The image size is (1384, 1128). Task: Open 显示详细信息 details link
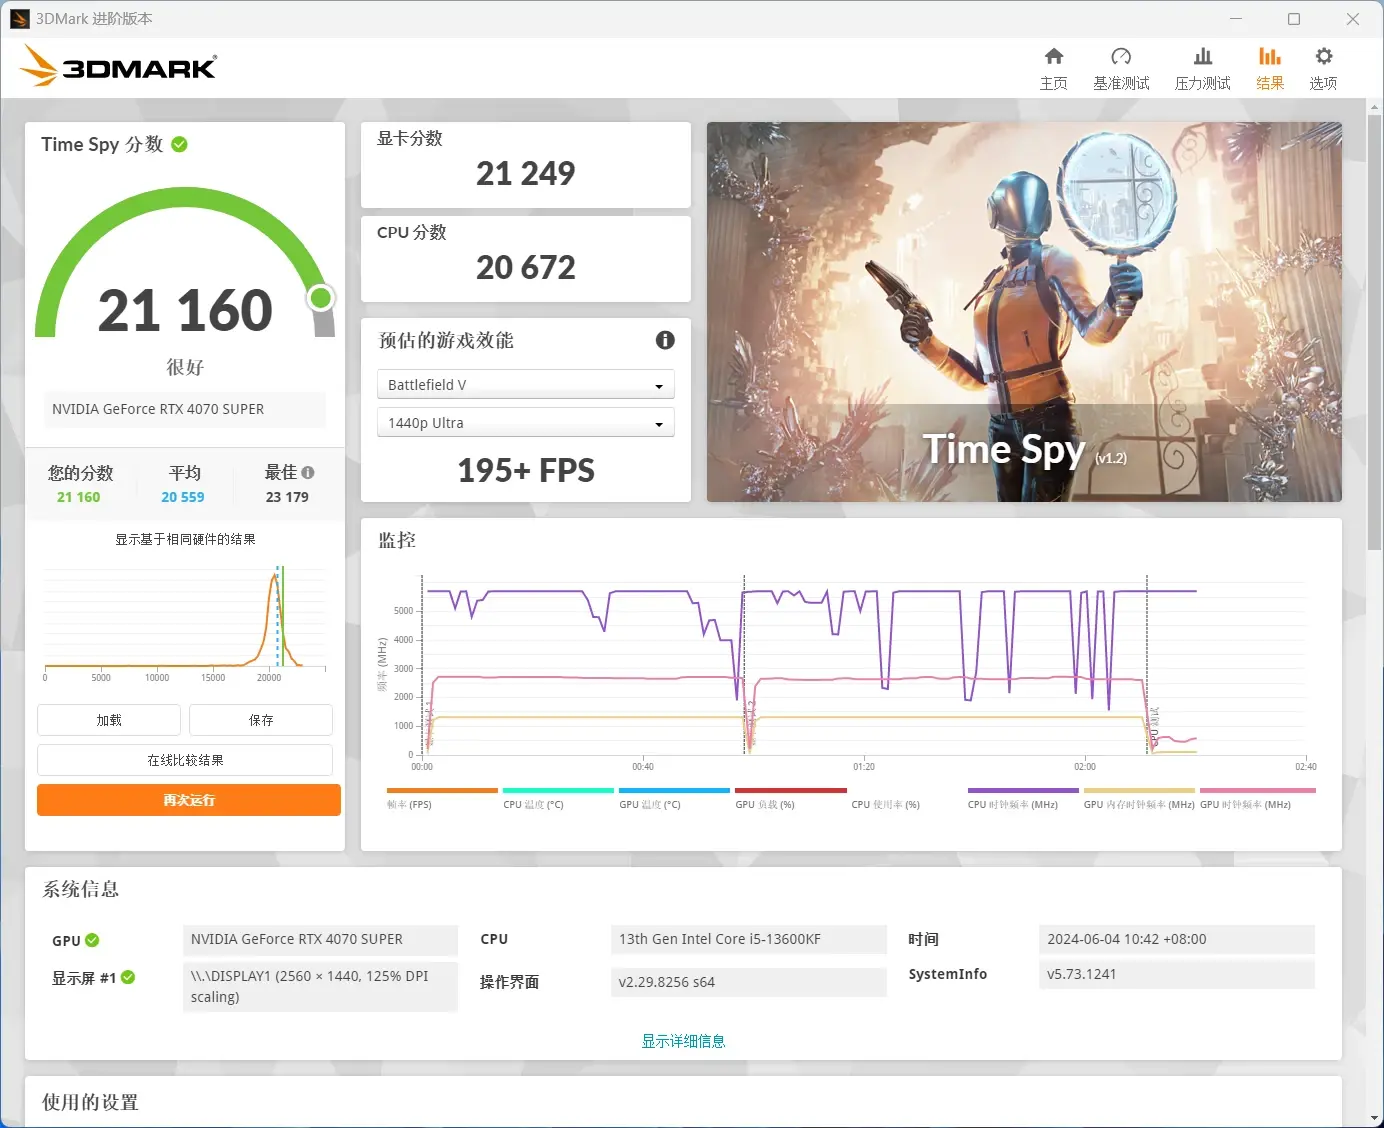[684, 1041]
